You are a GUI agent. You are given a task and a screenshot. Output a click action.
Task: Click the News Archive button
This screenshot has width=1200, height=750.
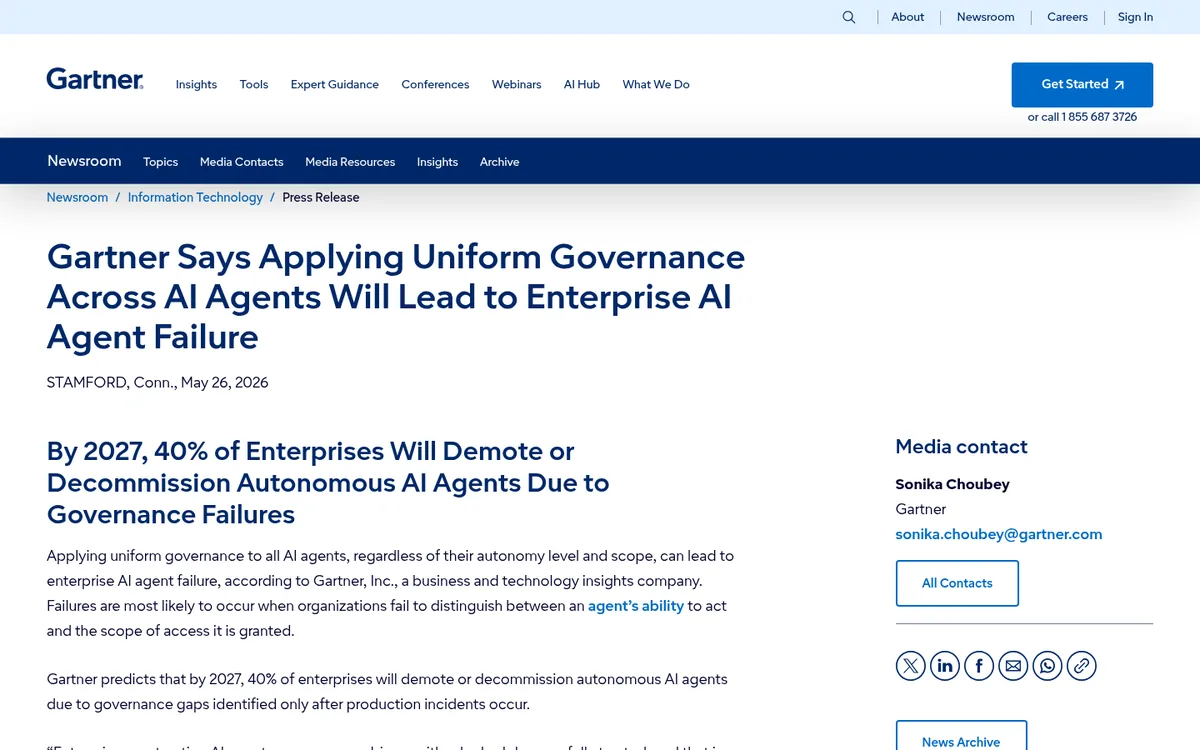961,740
